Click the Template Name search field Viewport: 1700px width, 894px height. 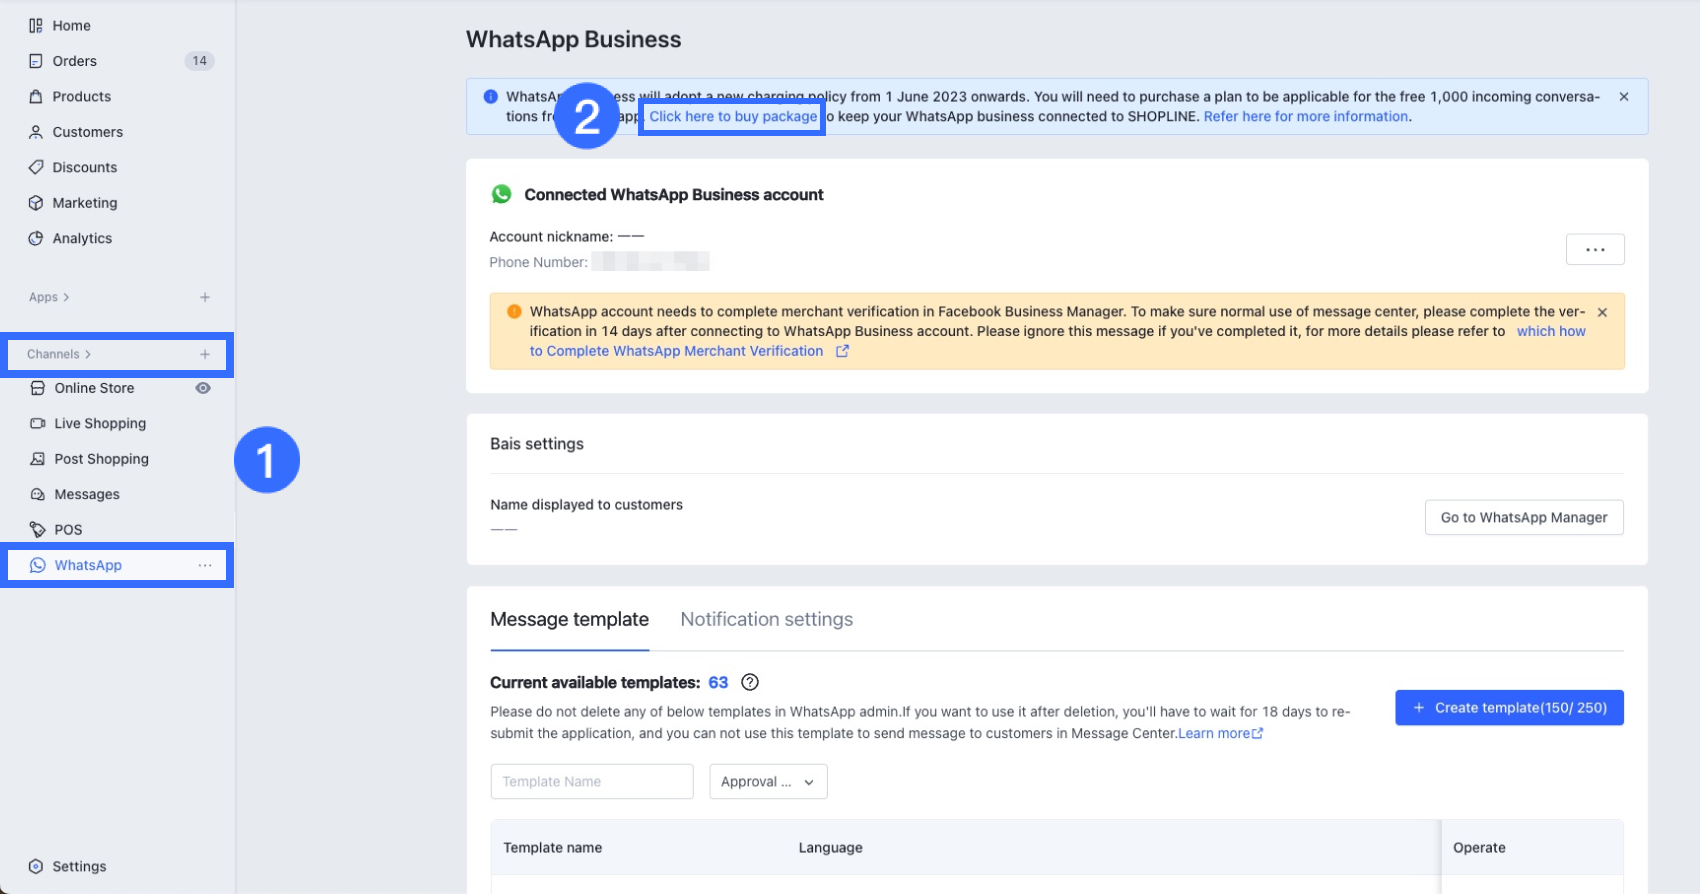592,782
